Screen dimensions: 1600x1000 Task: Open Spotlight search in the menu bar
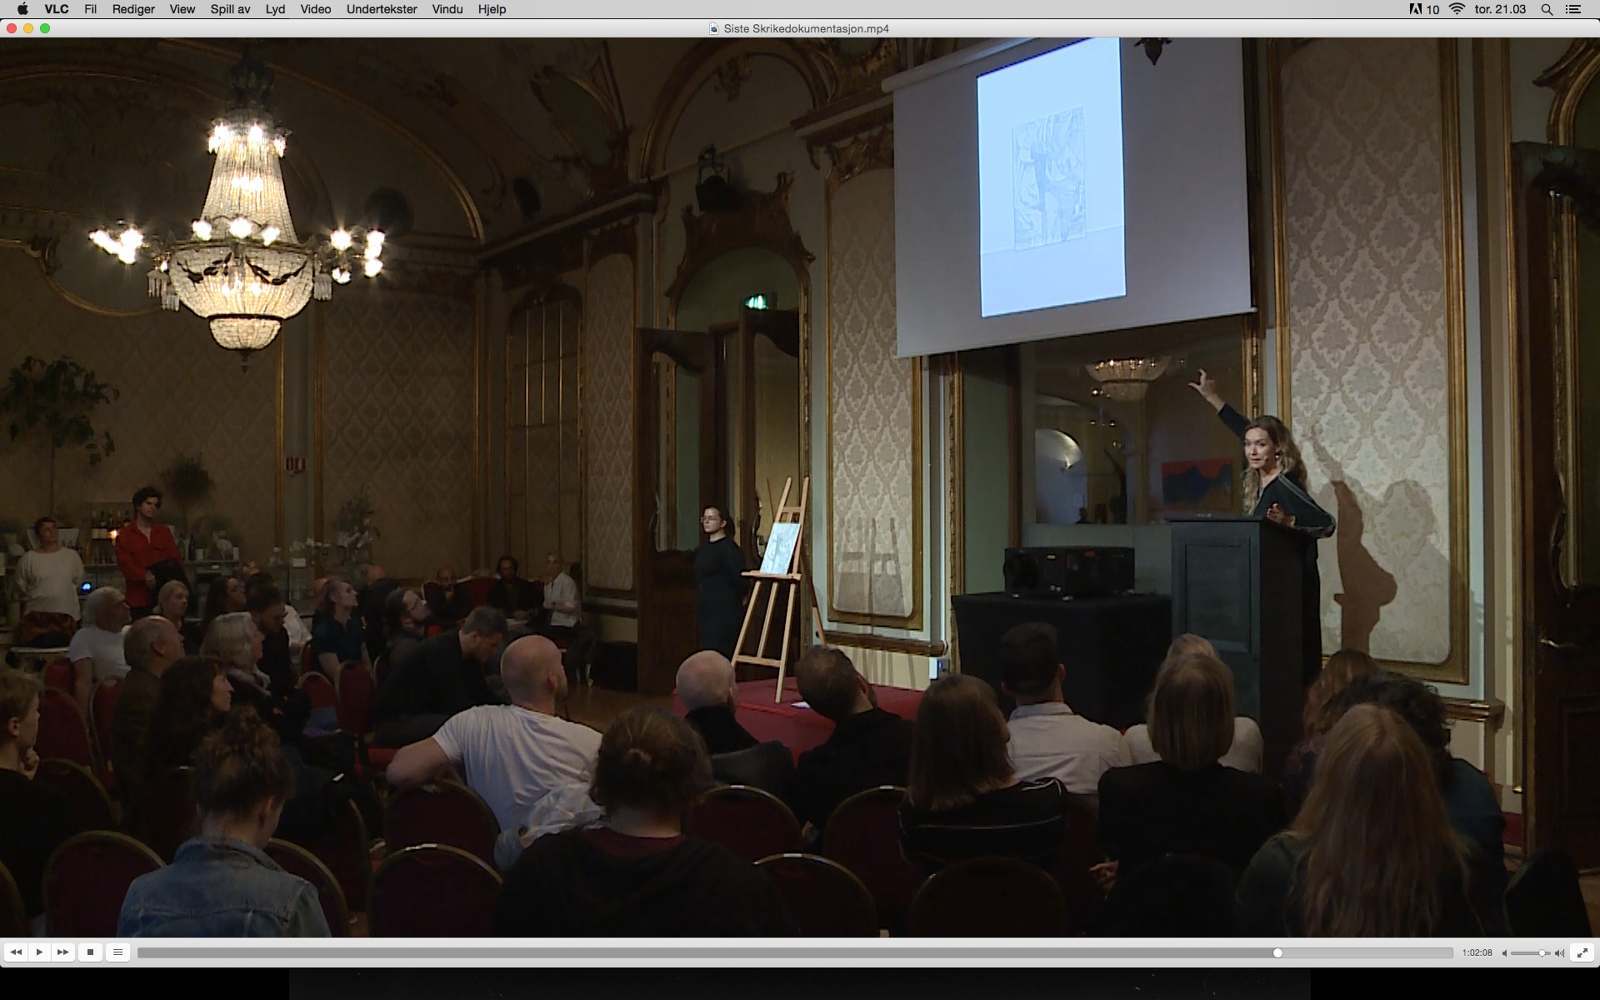coord(1546,9)
